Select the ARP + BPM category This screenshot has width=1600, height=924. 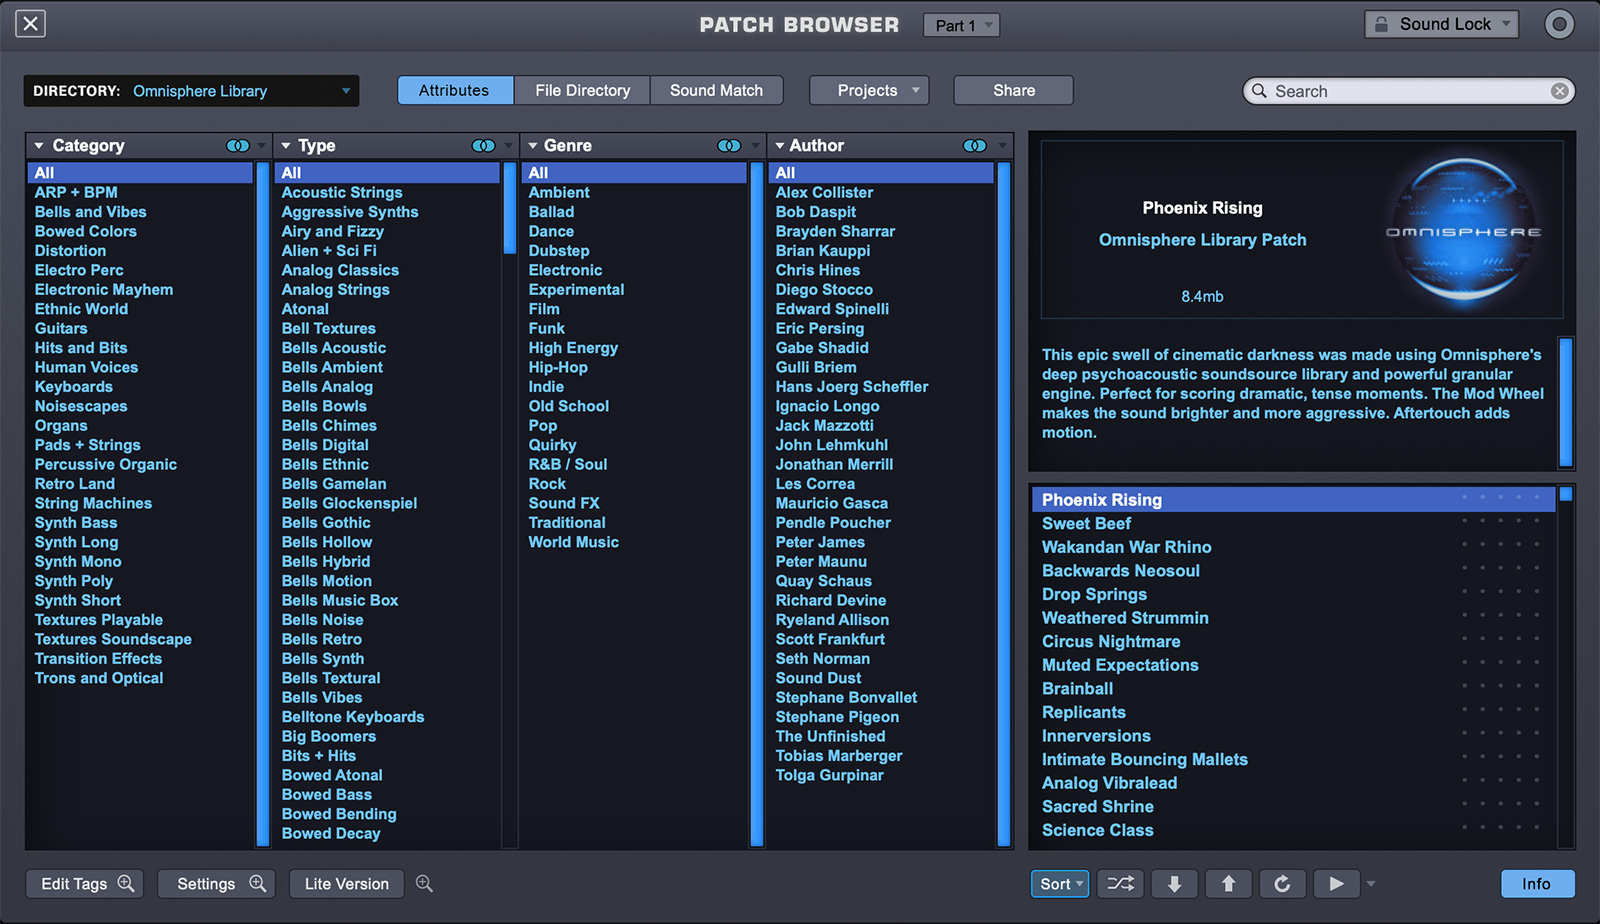[76, 192]
